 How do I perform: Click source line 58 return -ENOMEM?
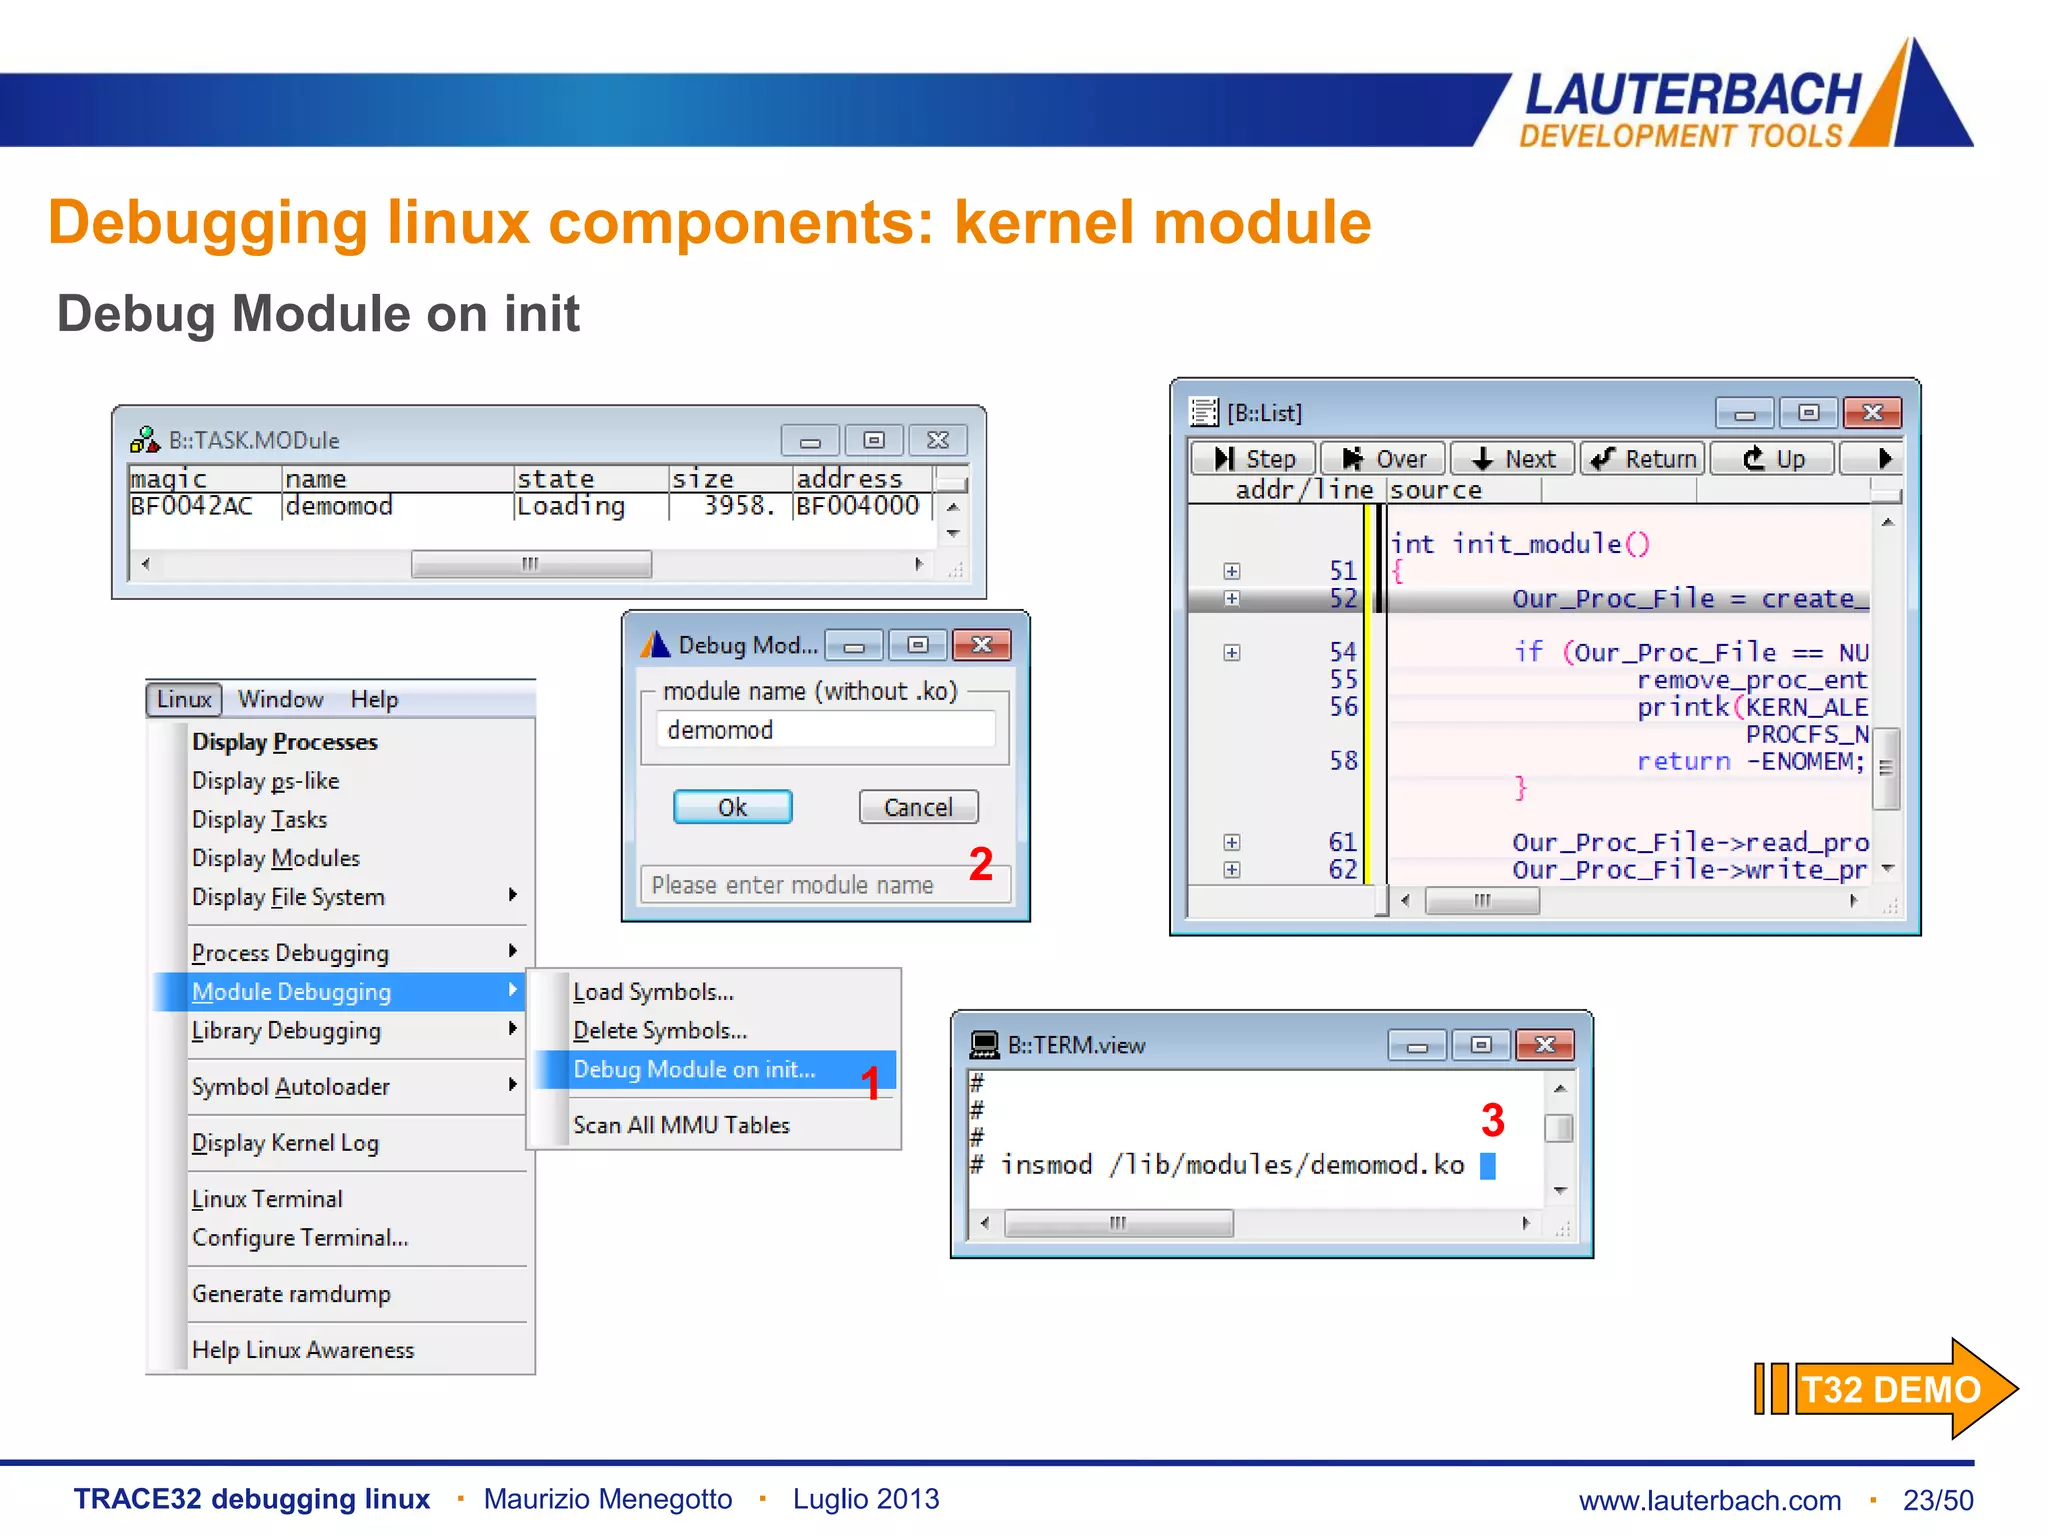(x=1750, y=761)
